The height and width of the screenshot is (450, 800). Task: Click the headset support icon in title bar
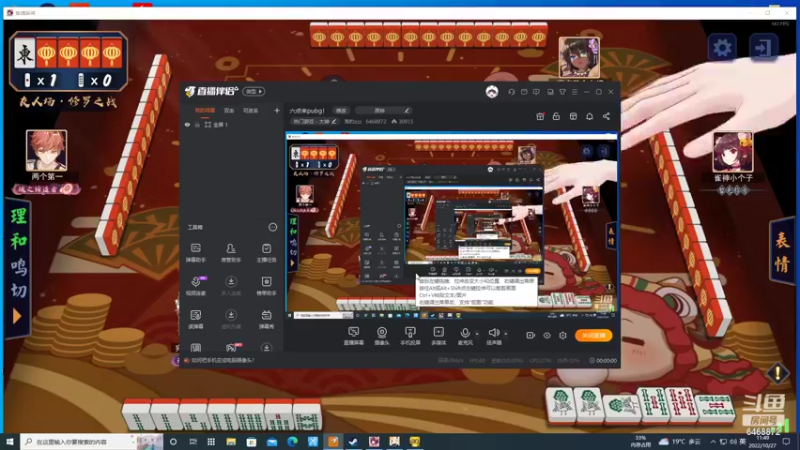coord(511,92)
